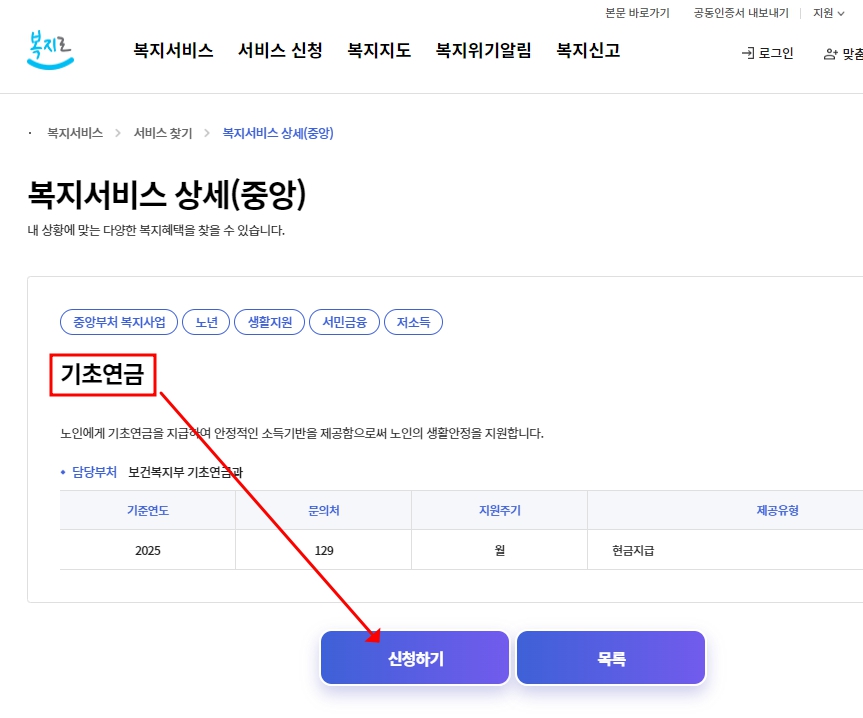Viewport: 863px width, 718px height.
Task: Open the 서비스 신청 menu
Action: point(280,50)
